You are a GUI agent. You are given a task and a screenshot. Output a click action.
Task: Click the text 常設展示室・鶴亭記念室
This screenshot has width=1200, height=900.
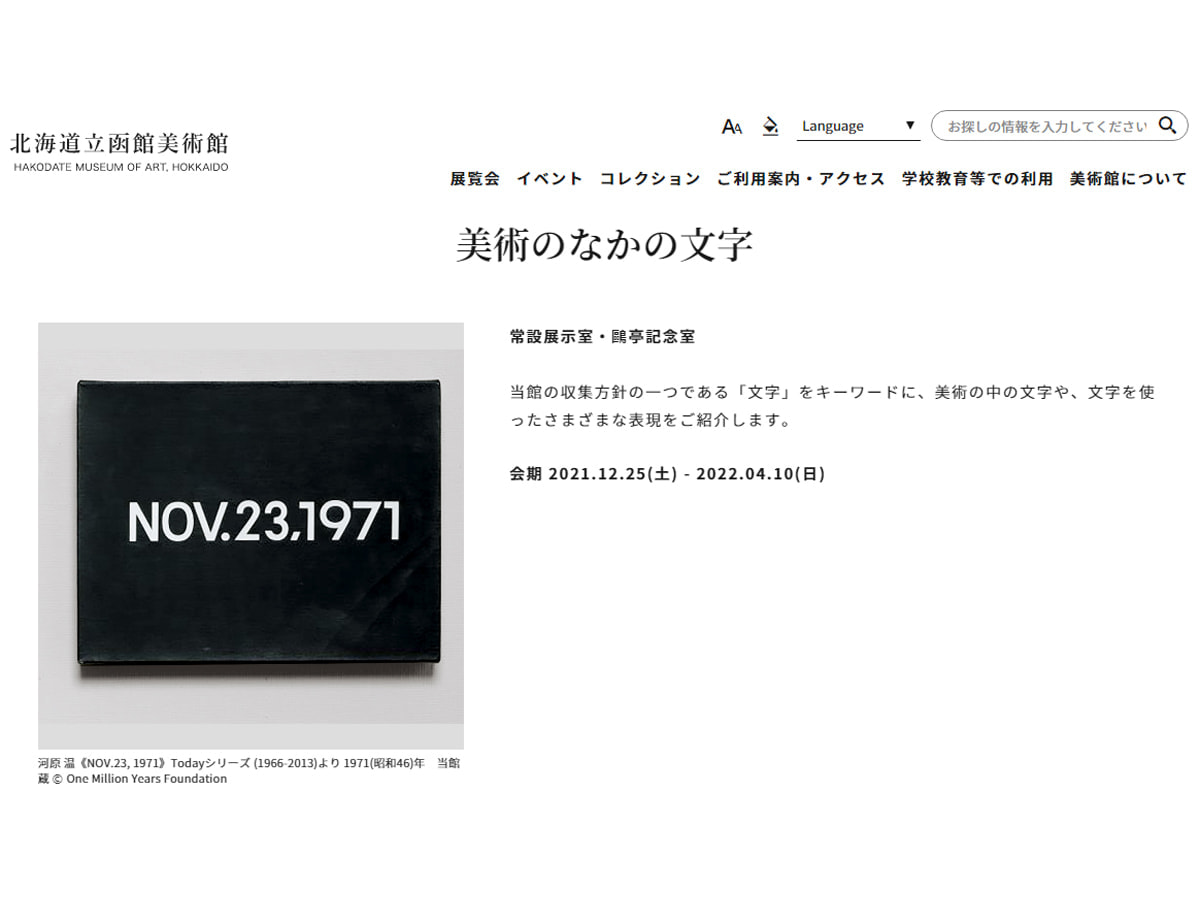click(602, 337)
